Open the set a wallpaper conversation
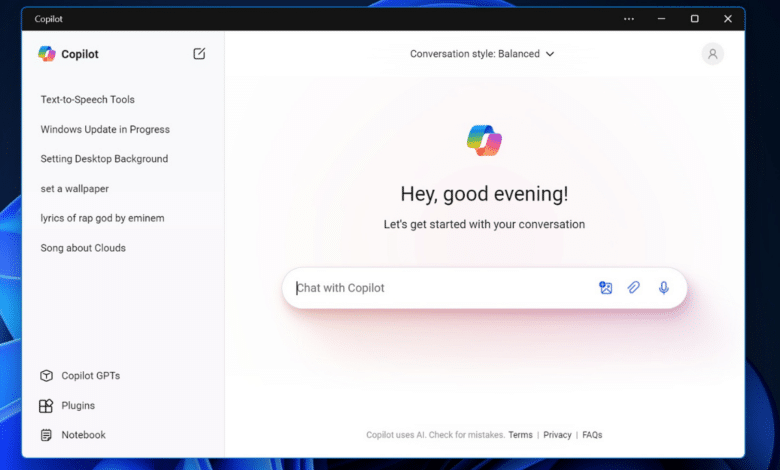Screen dimensions: 780x470 click(75, 188)
